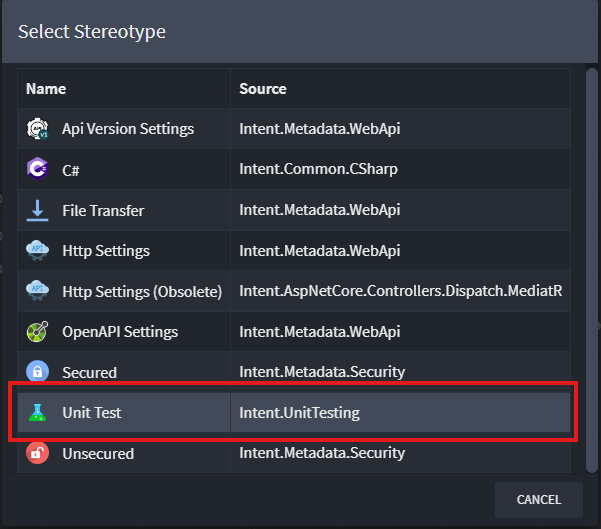Pick the Unsecured stereotype name
The image size is (601, 529).
pos(98,454)
